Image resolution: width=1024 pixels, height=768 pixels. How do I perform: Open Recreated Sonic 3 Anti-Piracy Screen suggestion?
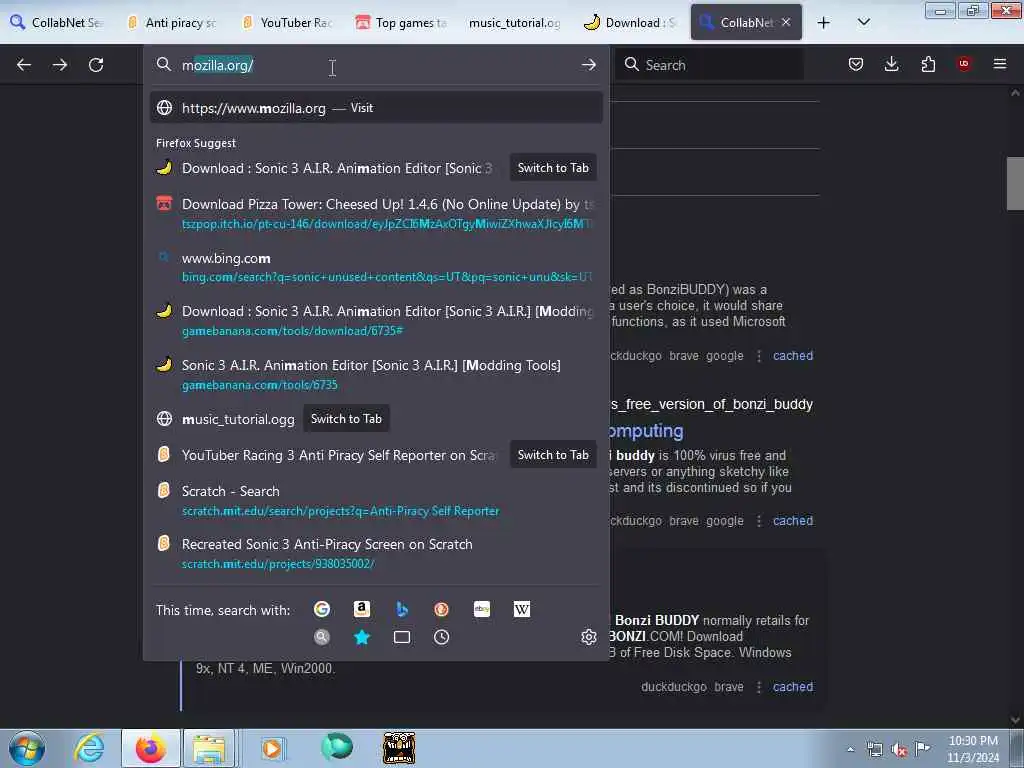[376, 553]
